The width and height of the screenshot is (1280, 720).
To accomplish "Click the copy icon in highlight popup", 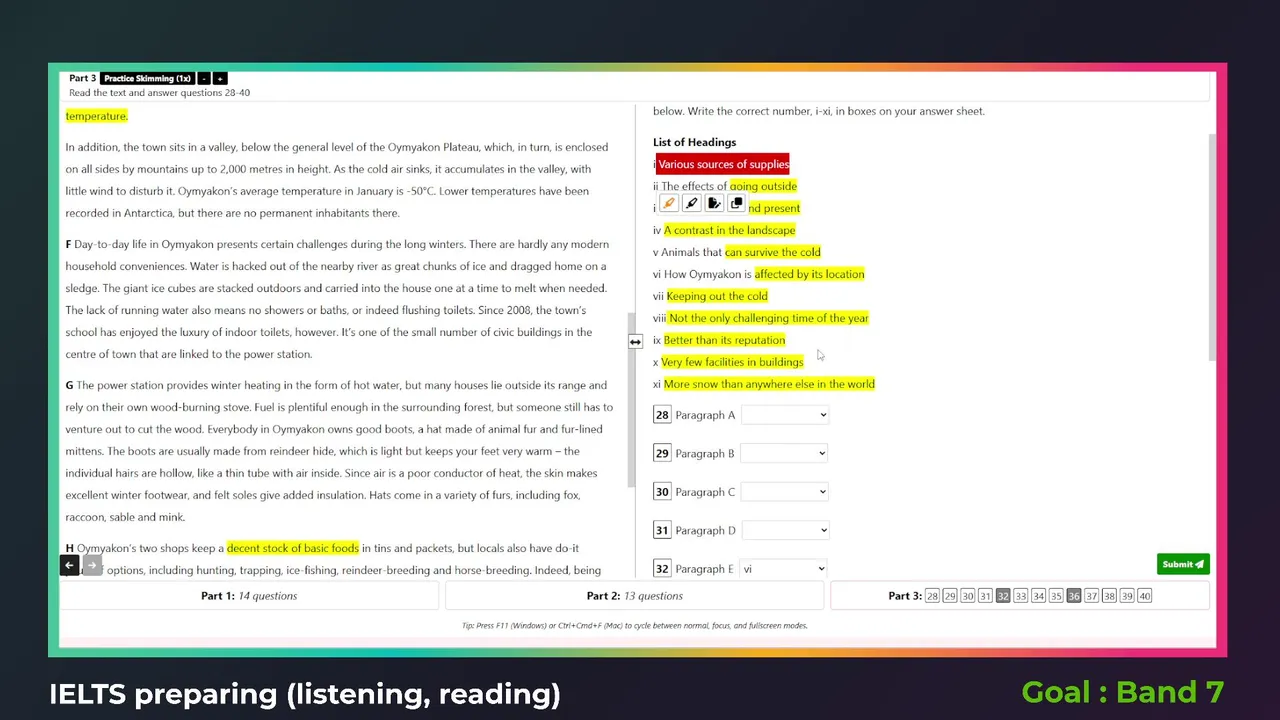I will pos(736,204).
